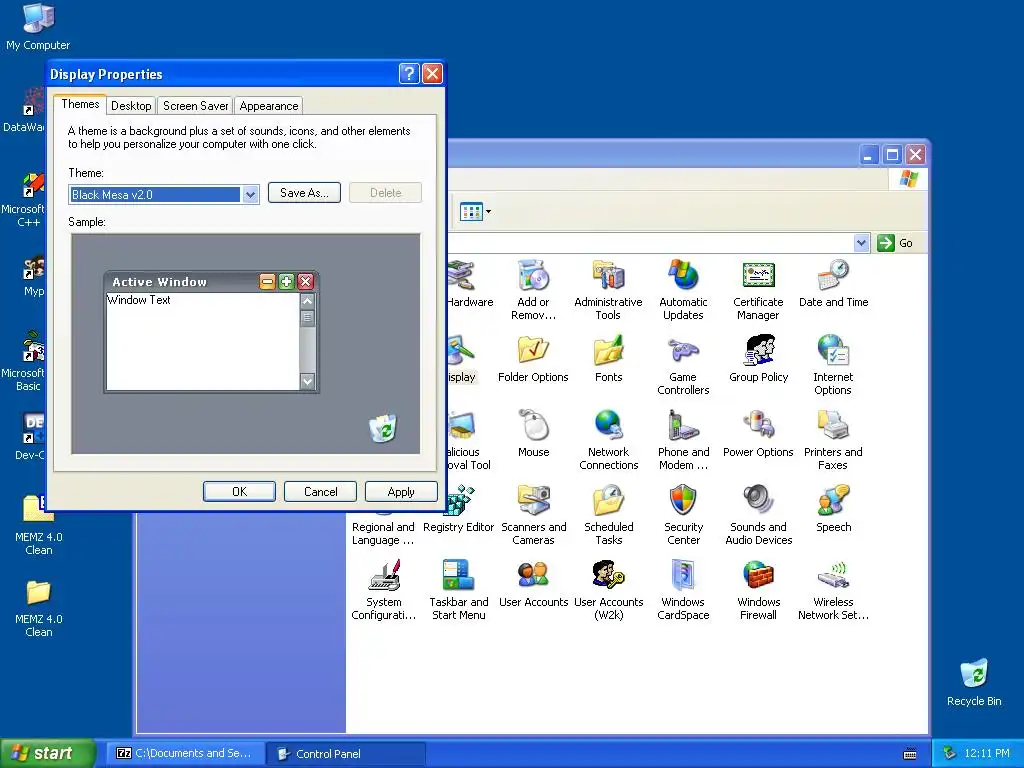
Task: Open Windows CardSpace icon
Action: pos(683,590)
